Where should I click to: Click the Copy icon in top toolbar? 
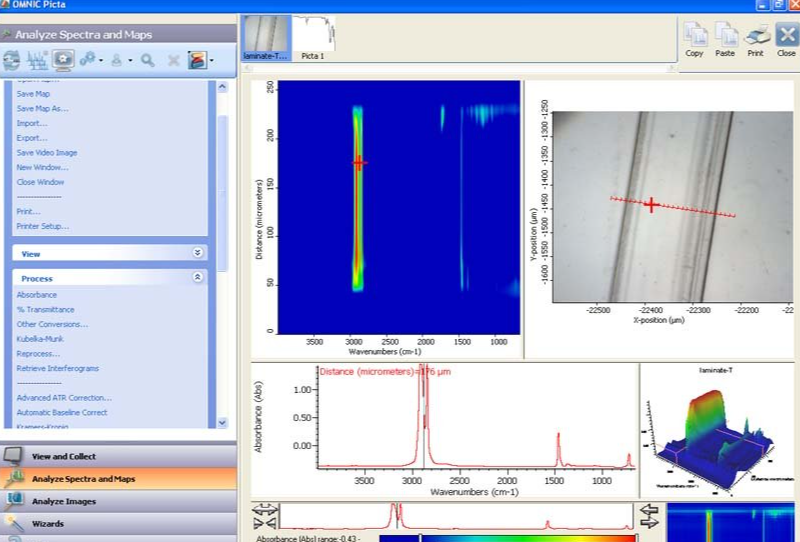coord(694,35)
